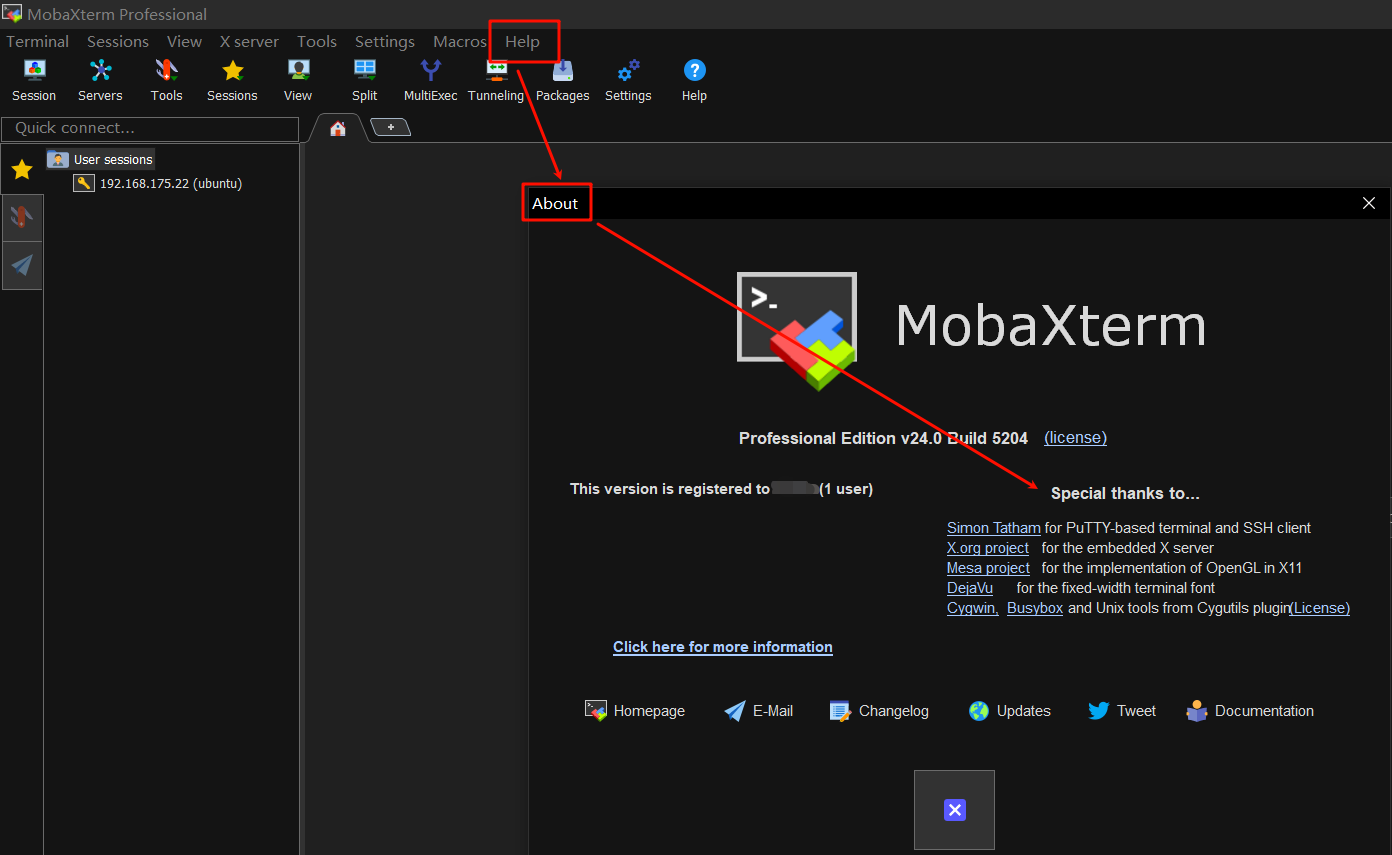Open the Documentation button
Image resolution: width=1392 pixels, height=855 pixels.
pos(1250,711)
